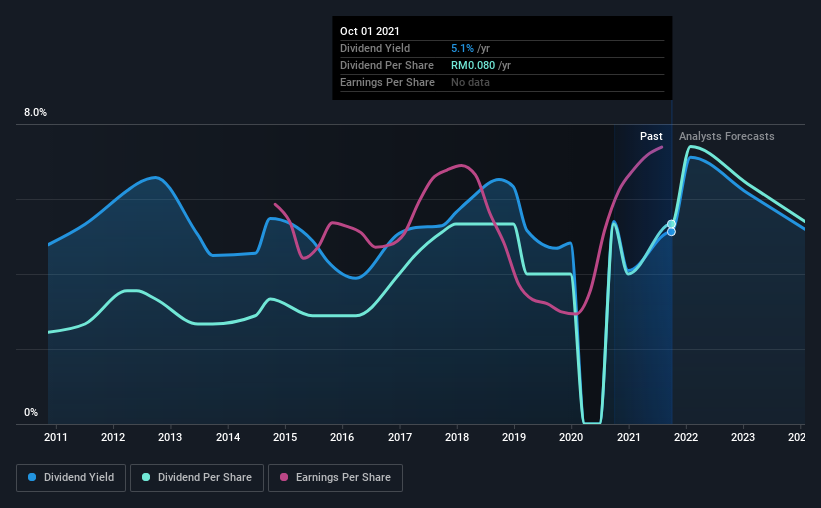Click the 2013 x-axis label

(x=170, y=437)
